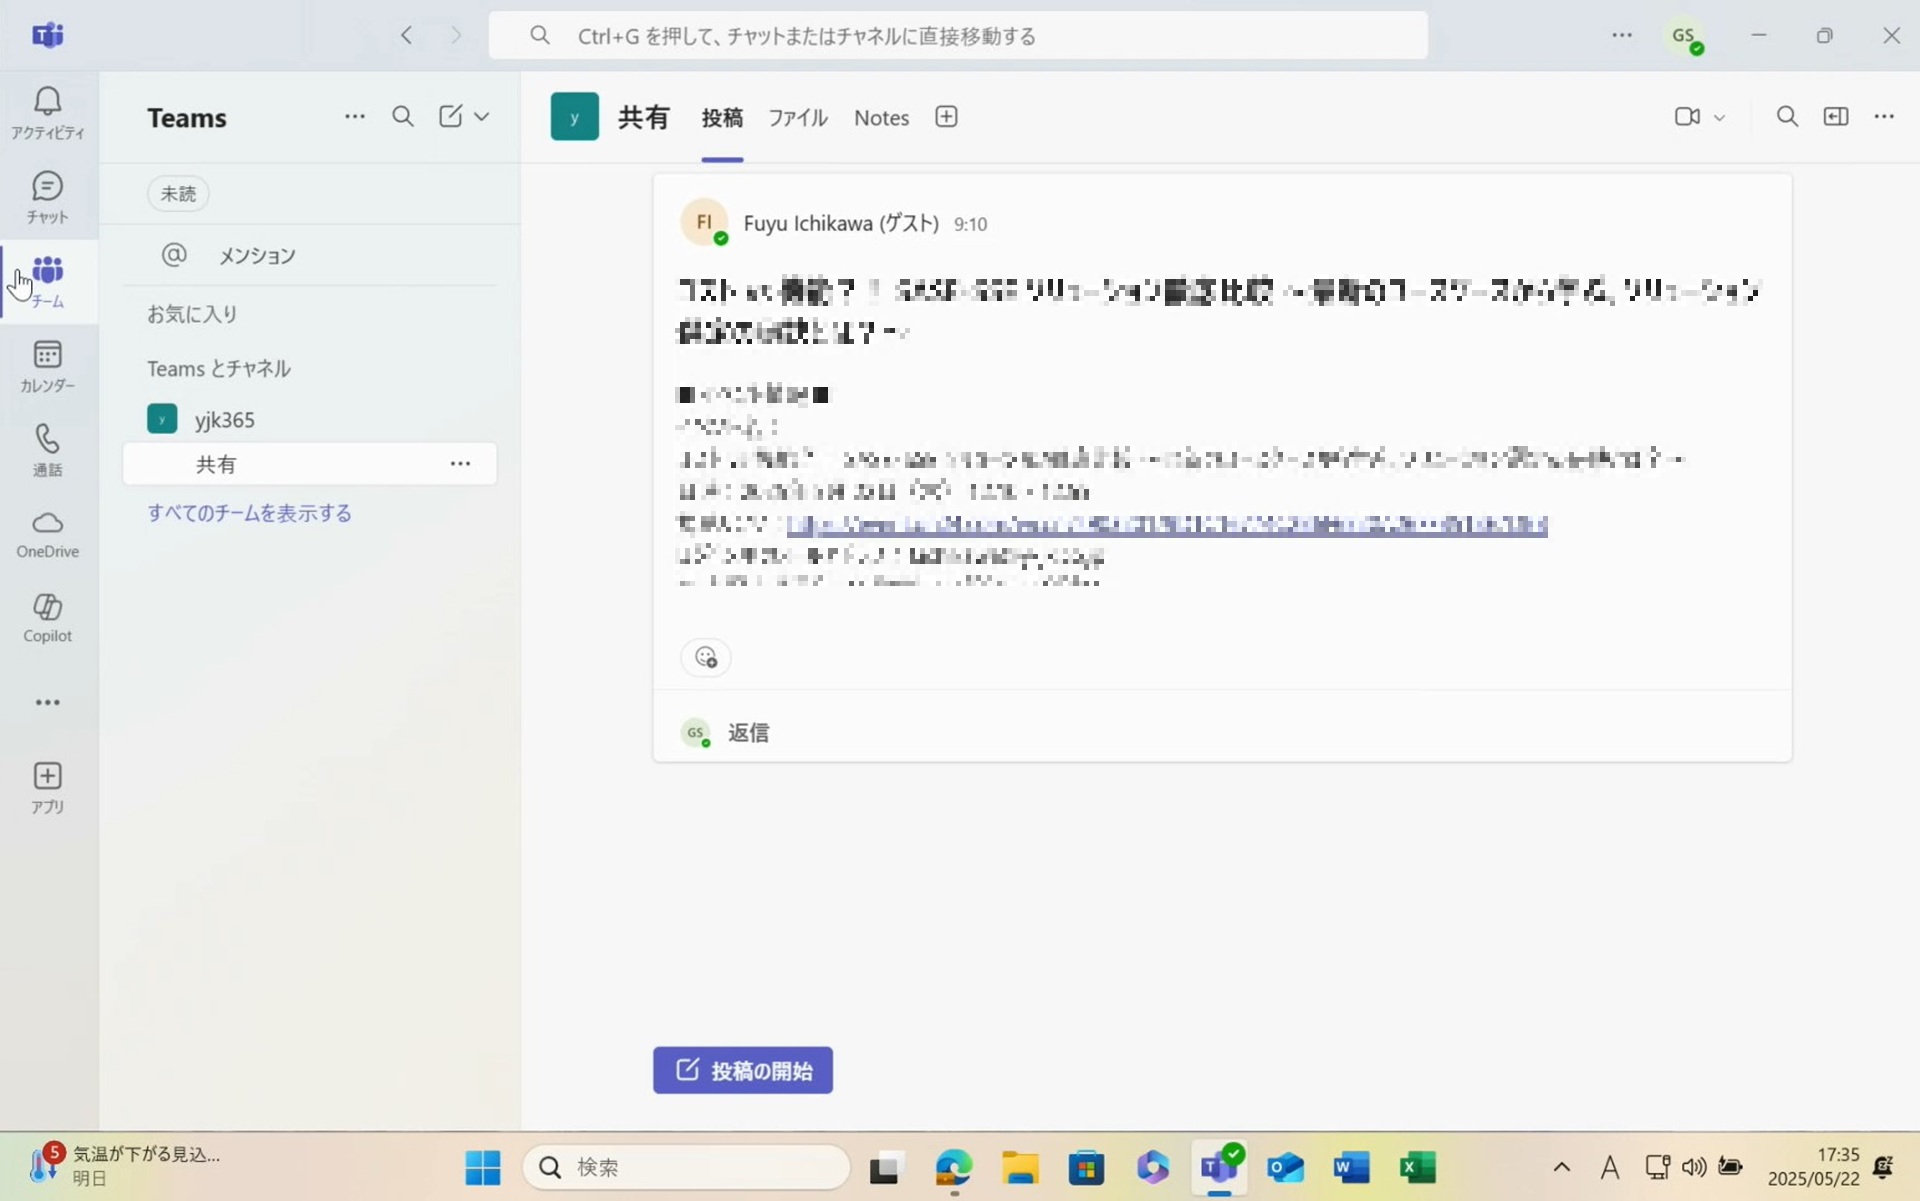Select the 共有 channel in list

click(x=310, y=464)
